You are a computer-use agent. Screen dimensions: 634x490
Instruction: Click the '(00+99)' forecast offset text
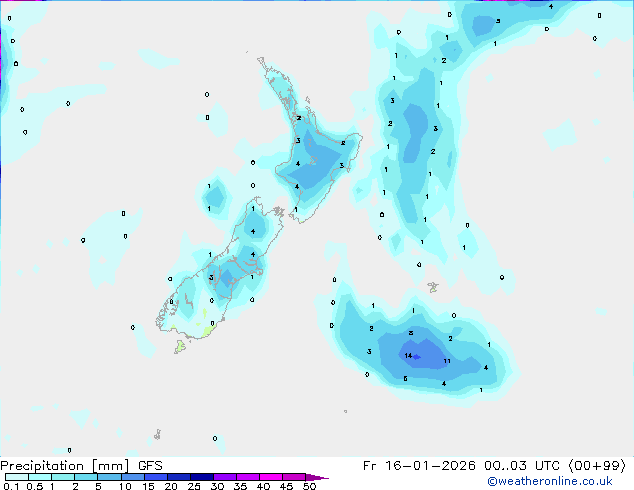tap(597, 466)
